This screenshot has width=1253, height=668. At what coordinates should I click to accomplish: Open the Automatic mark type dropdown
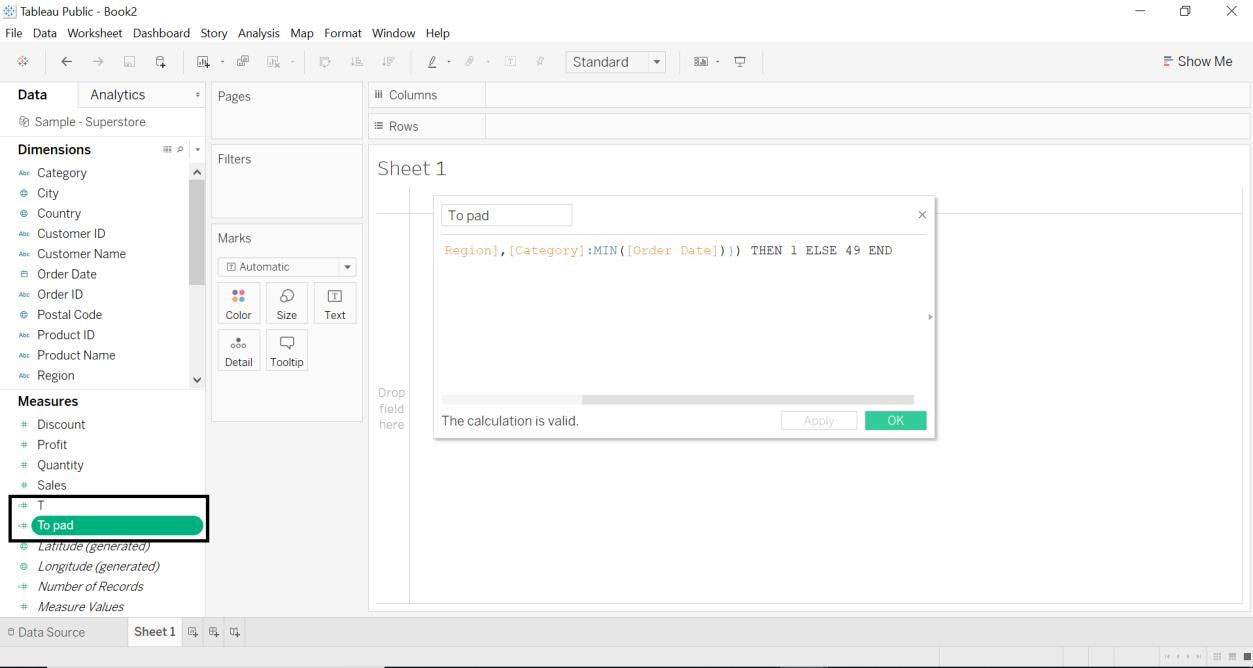click(347, 267)
